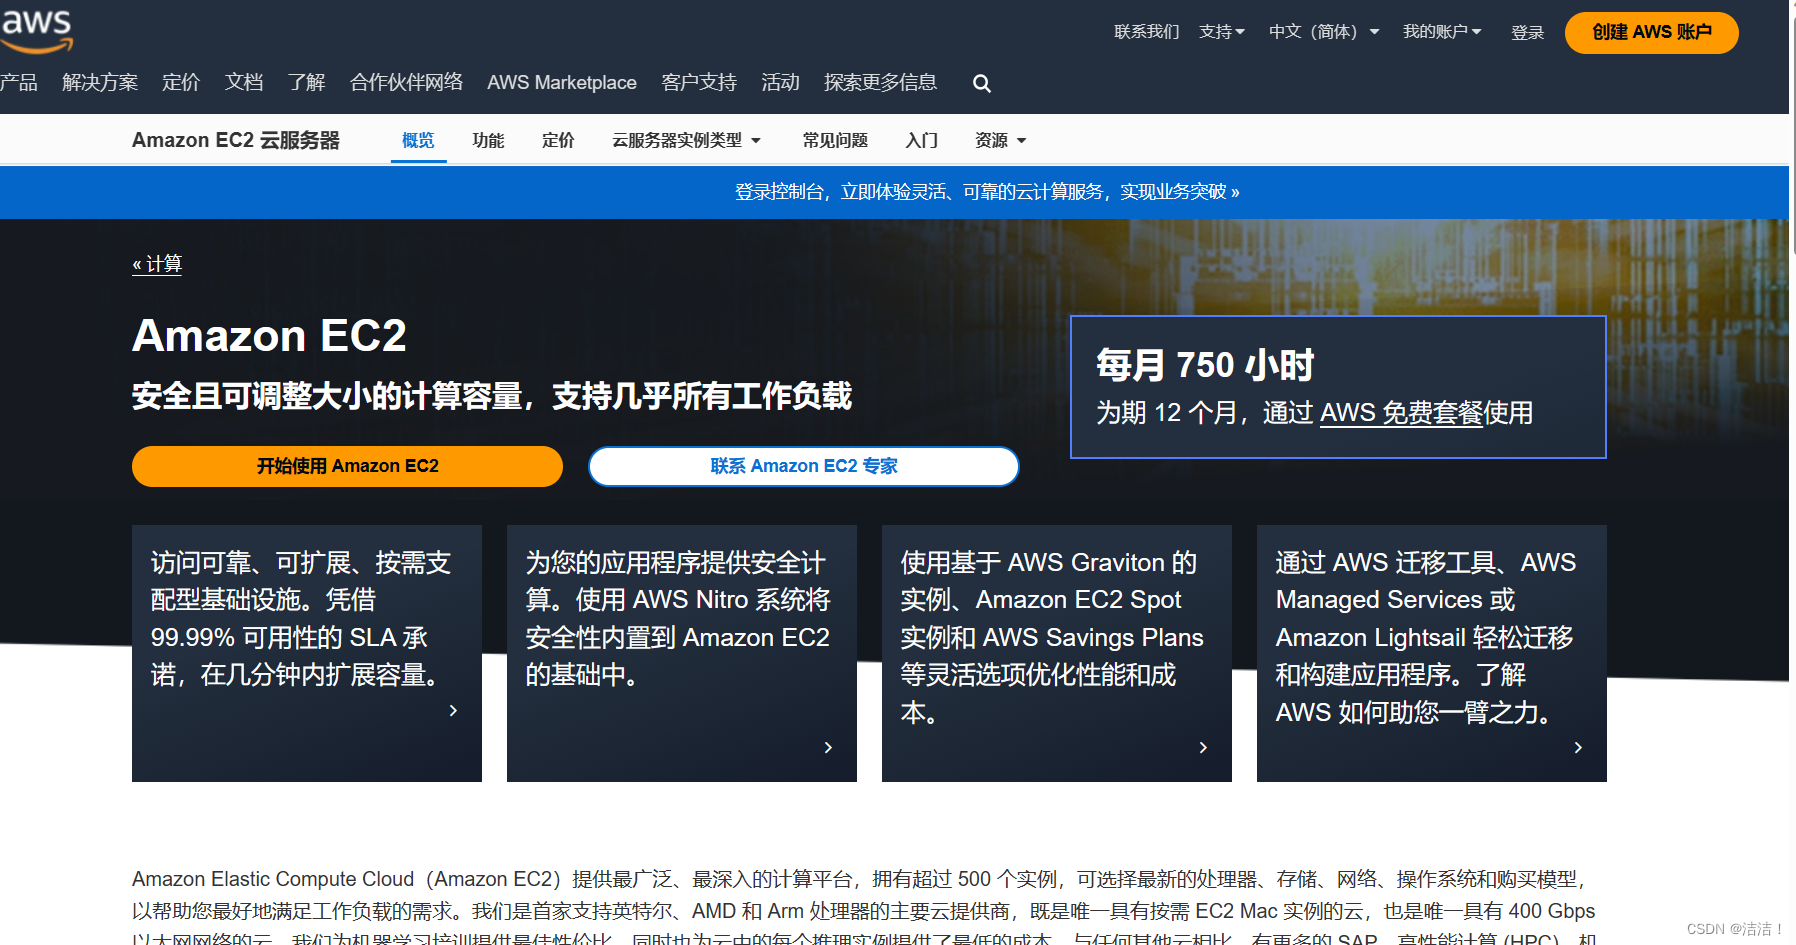Open AWS Marketplace menu
Screen dimensions: 1796x945
(x=562, y=83)
